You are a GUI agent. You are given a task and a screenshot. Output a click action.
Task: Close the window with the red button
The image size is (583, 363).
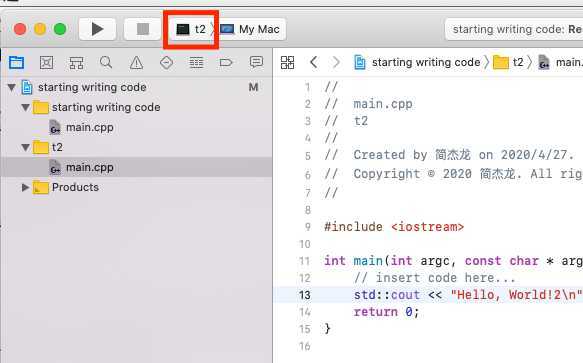click(20, 29)
